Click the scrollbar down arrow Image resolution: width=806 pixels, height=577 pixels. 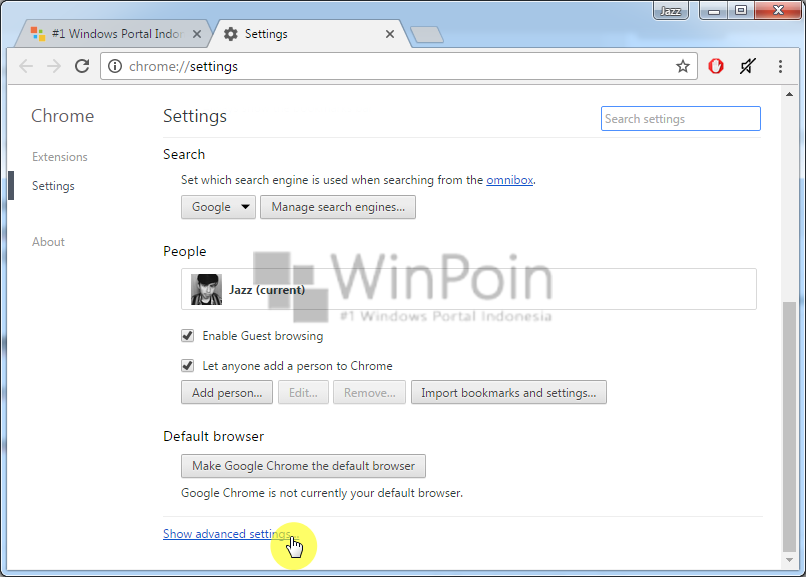tap(790, 560)
